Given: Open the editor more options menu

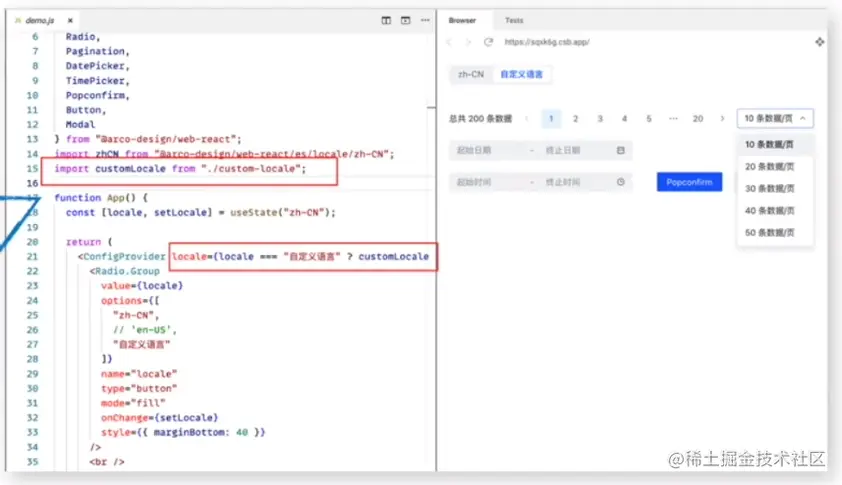Looking at the screenshot, I should [425, 20].
